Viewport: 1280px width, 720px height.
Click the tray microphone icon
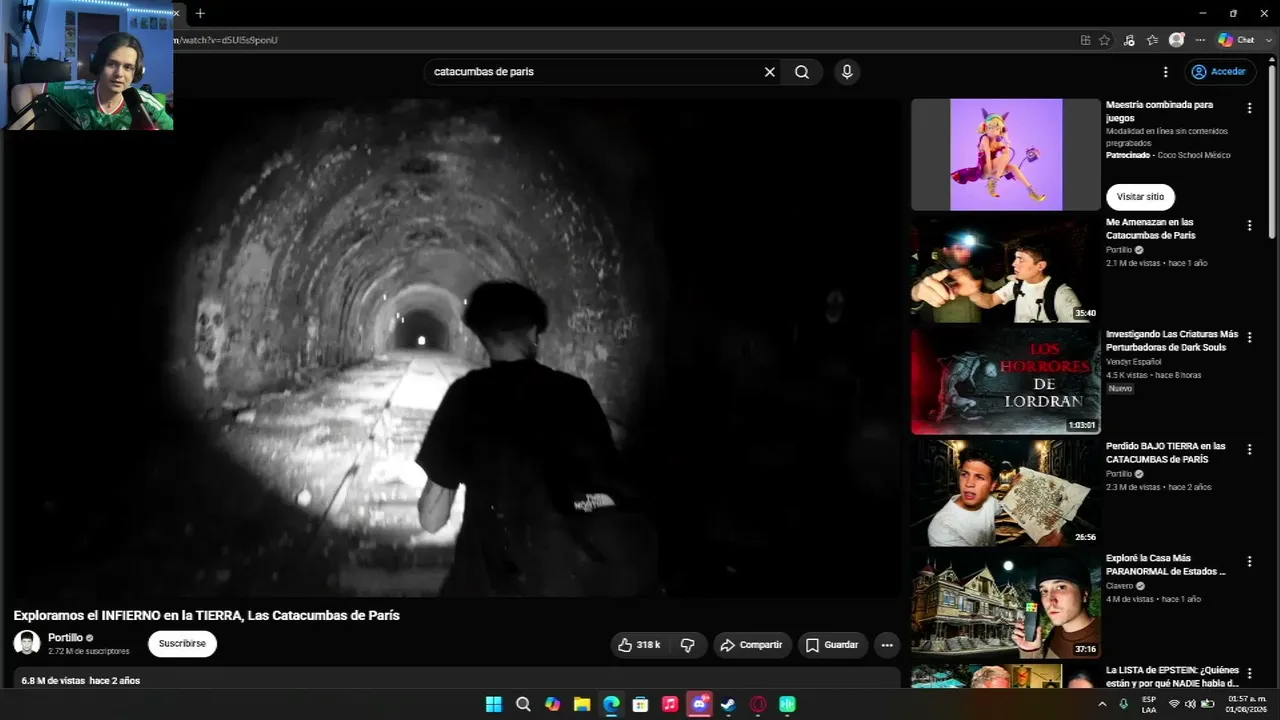click(x=1124, y=704)
